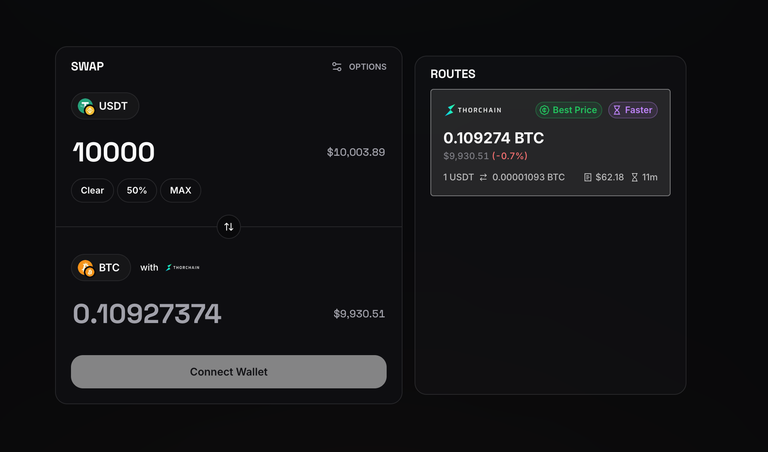This screenshot has width=768, height=452.
Task: Click the THORChain logo in route card
Action: 473,110
